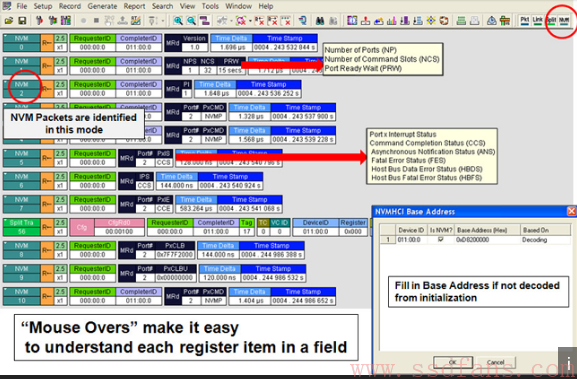Click the Register 0x000 field
The height and width of the screenshot is (379, 577).
(353, 227)
